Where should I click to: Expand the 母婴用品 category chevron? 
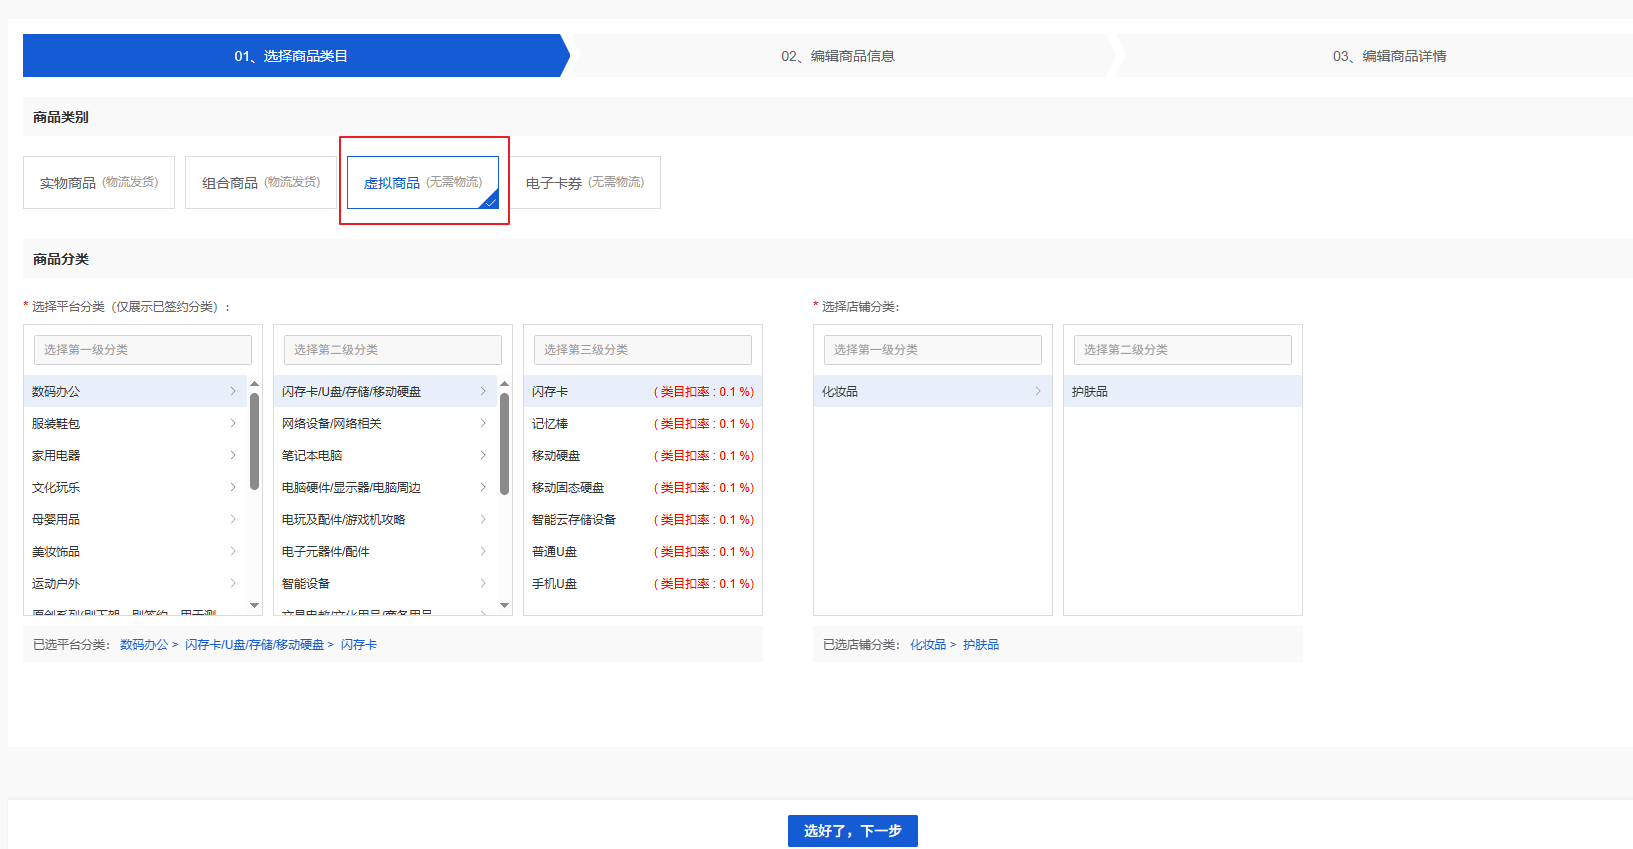click(233, 519)
